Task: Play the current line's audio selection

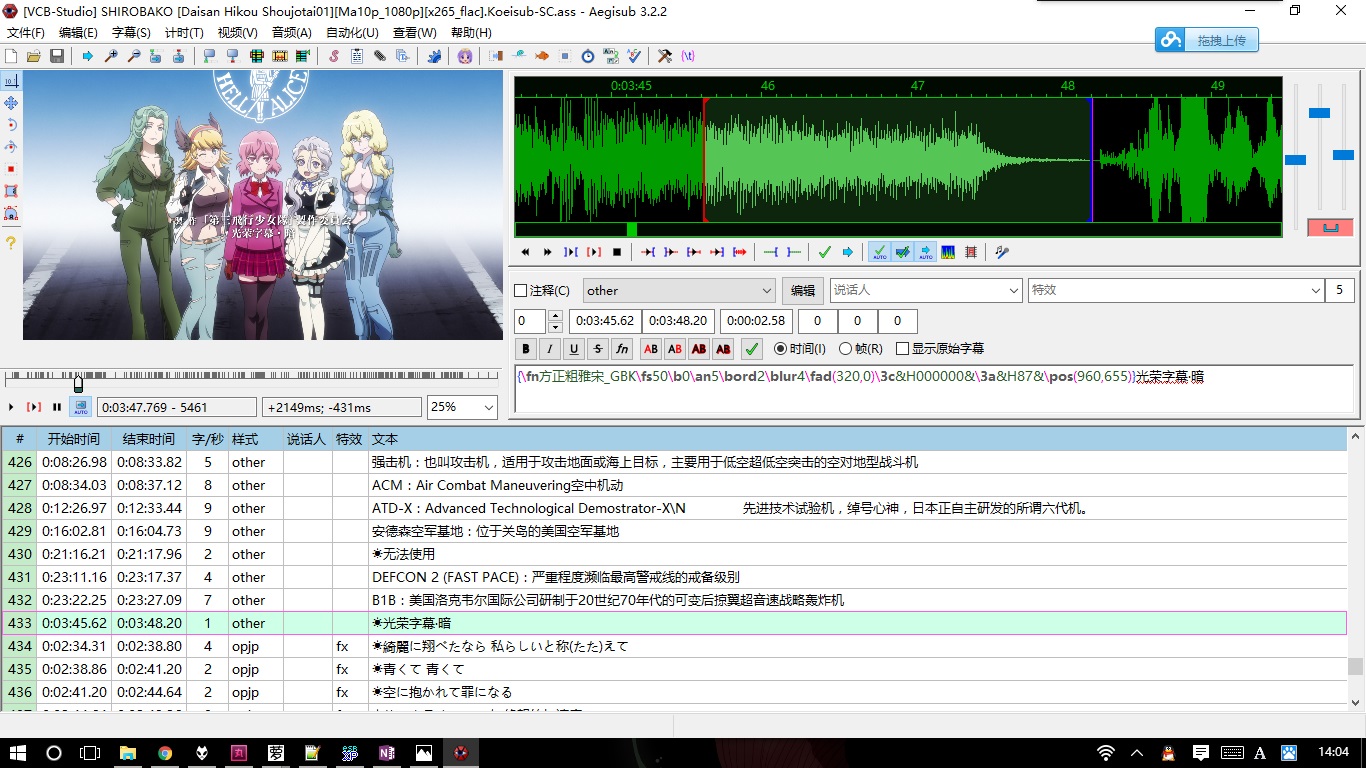Action: click(x=594, y=252)
